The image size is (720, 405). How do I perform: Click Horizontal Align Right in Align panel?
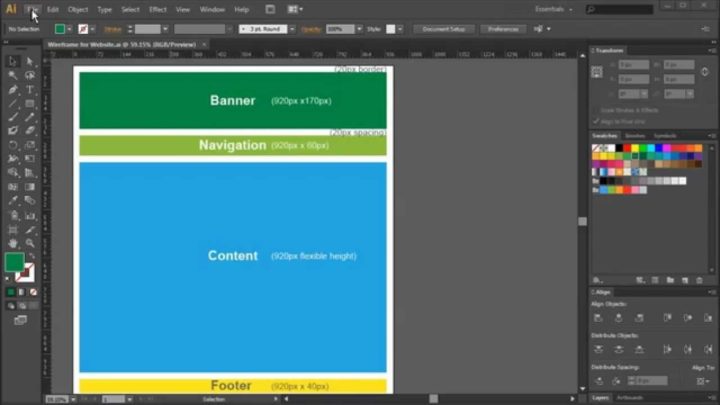pos(639,318)
